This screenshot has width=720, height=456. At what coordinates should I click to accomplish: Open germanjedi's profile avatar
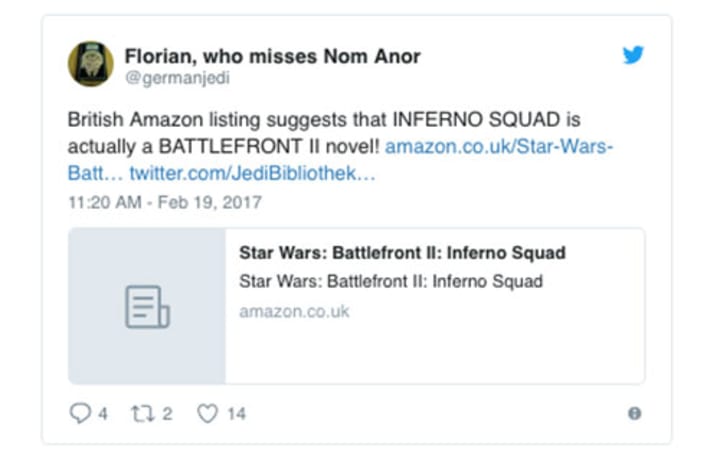(x=90, y=64)
